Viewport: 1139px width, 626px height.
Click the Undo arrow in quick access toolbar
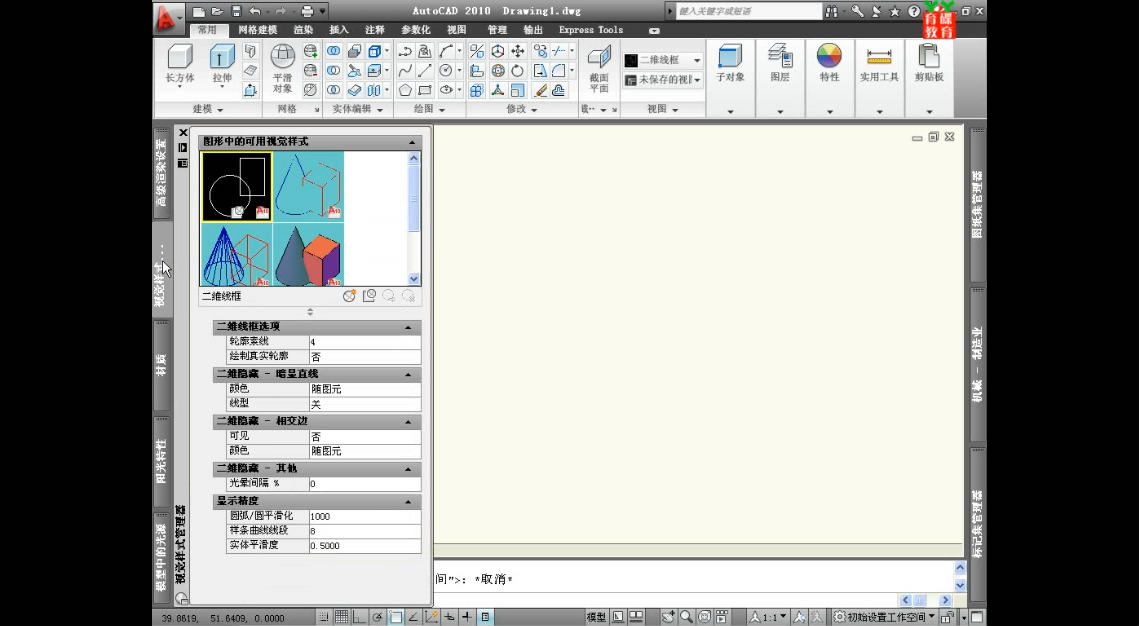click(x=255, y=11)
